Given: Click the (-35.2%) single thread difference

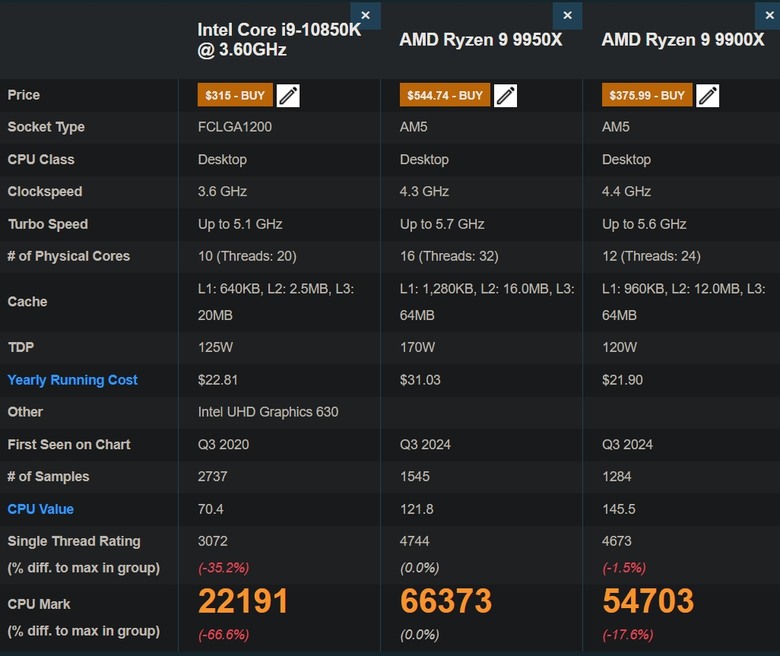Looking at the screenshot, I should pos(223,567).
